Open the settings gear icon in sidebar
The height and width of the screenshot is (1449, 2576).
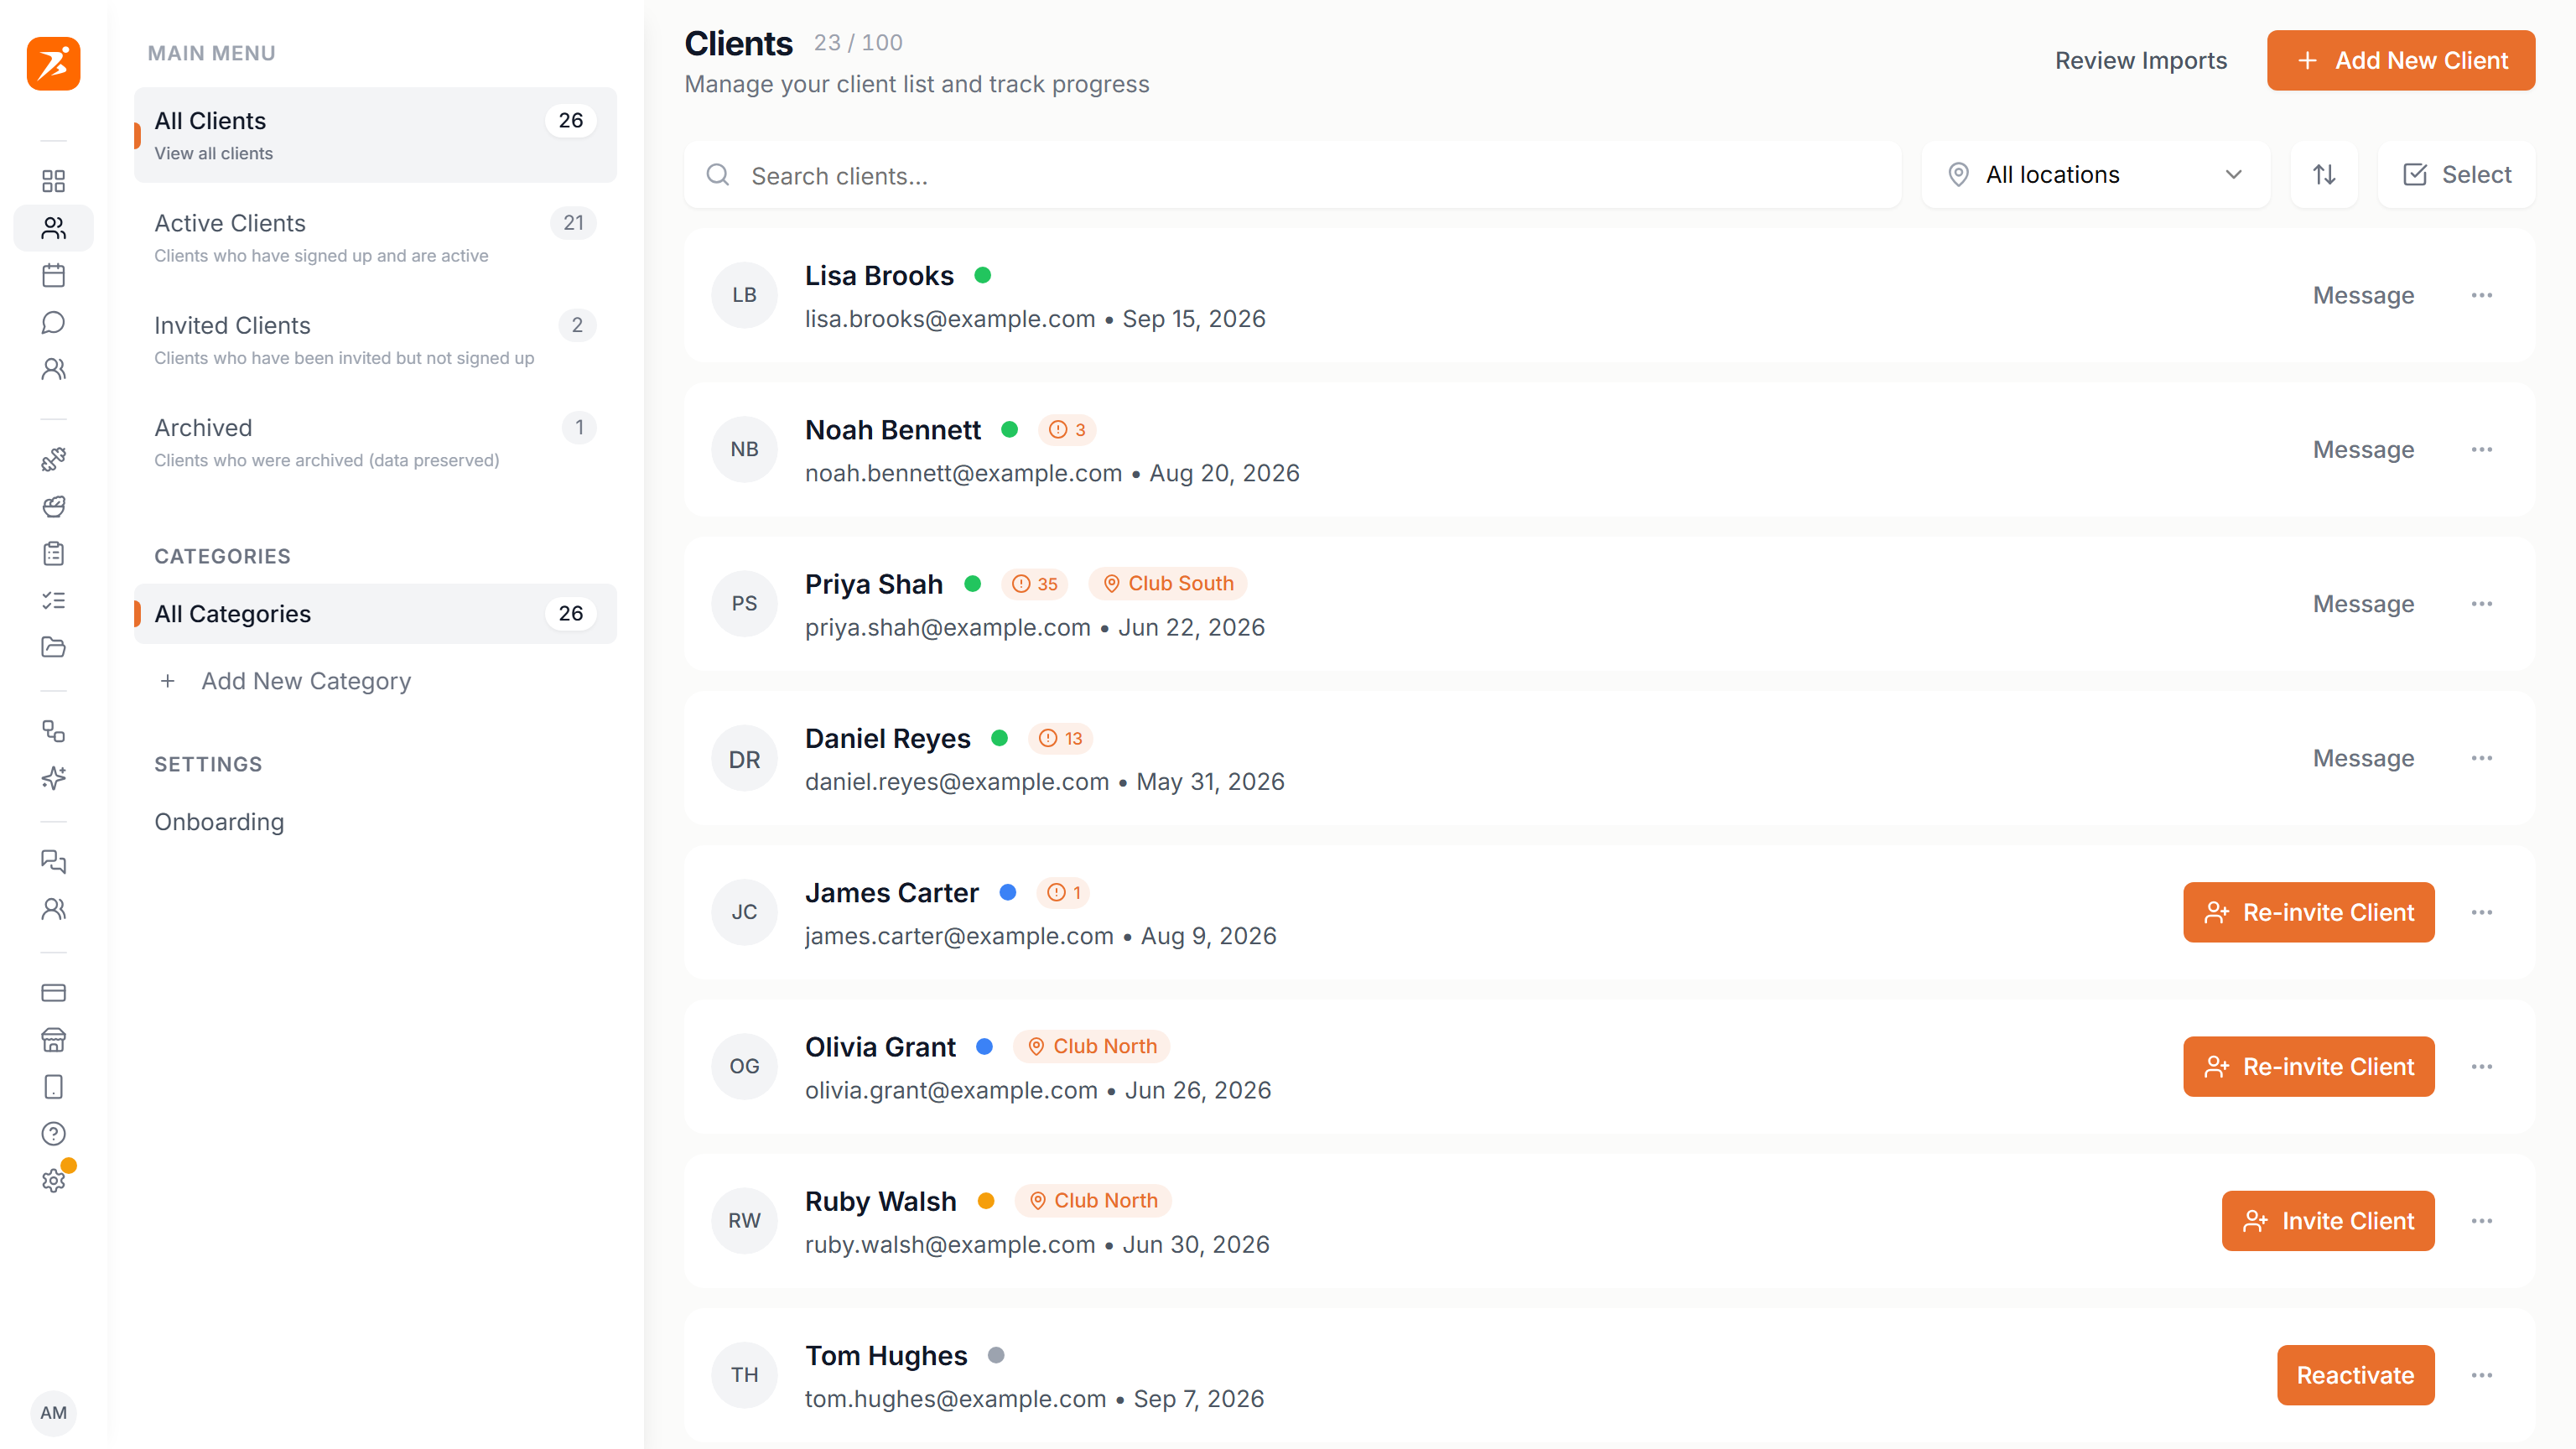pos(53,1181)
